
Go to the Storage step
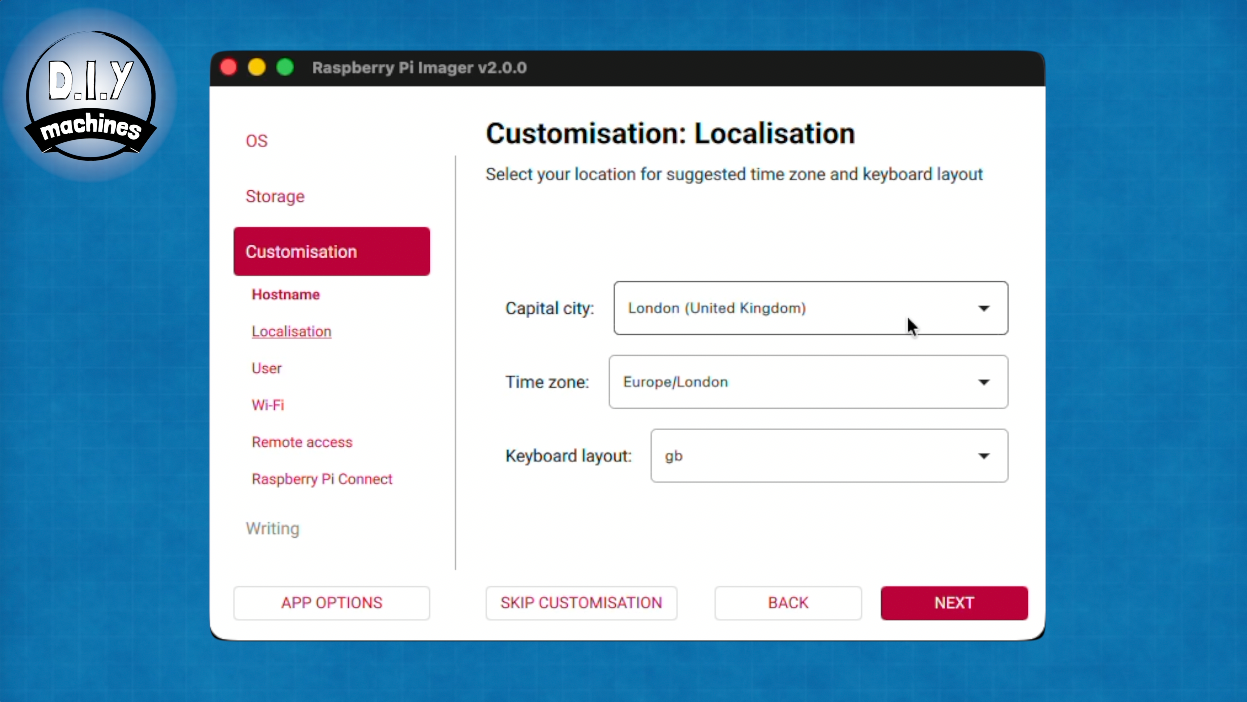275,197
